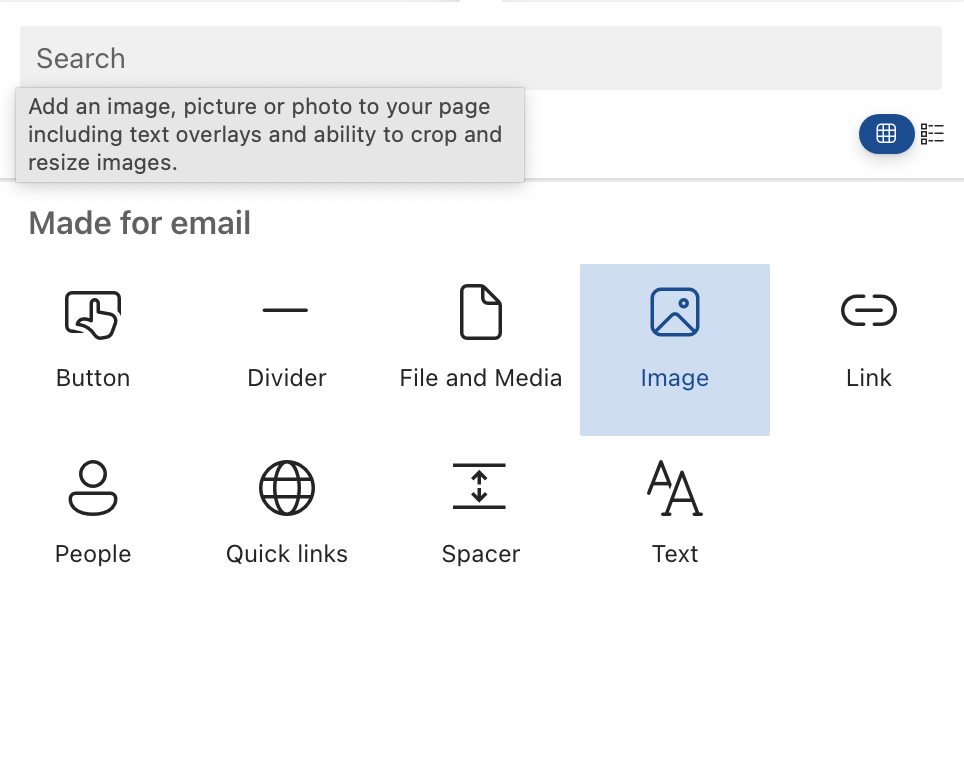Click the Button web part icon
Viewport: 964px width, 762px height.
(93, 313)
